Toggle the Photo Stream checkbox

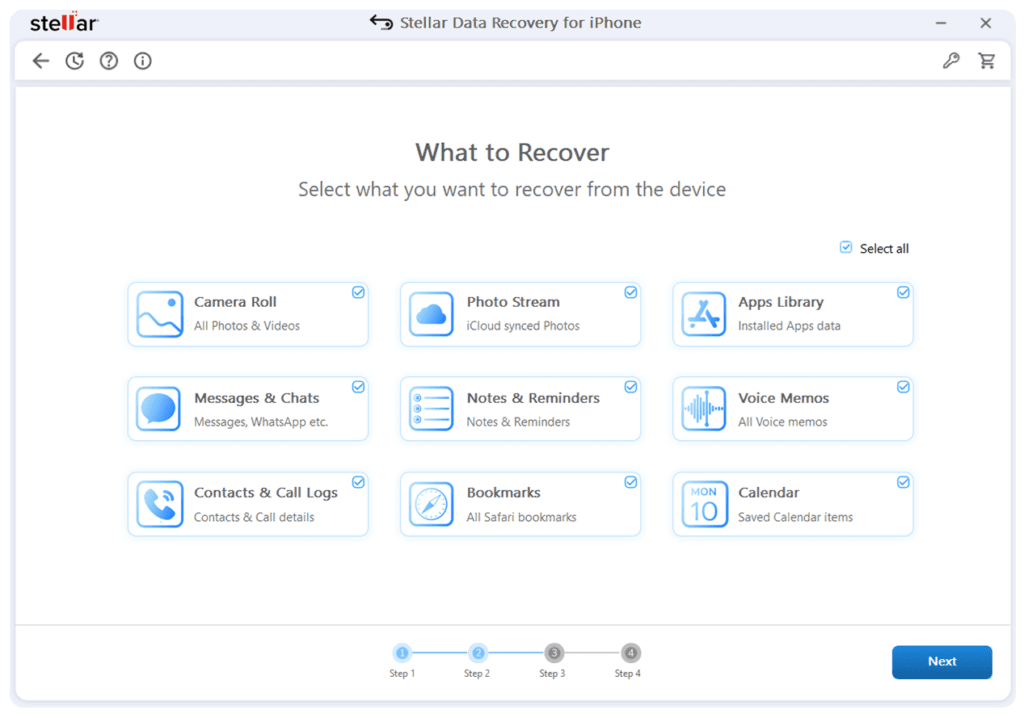pos(631,292)
